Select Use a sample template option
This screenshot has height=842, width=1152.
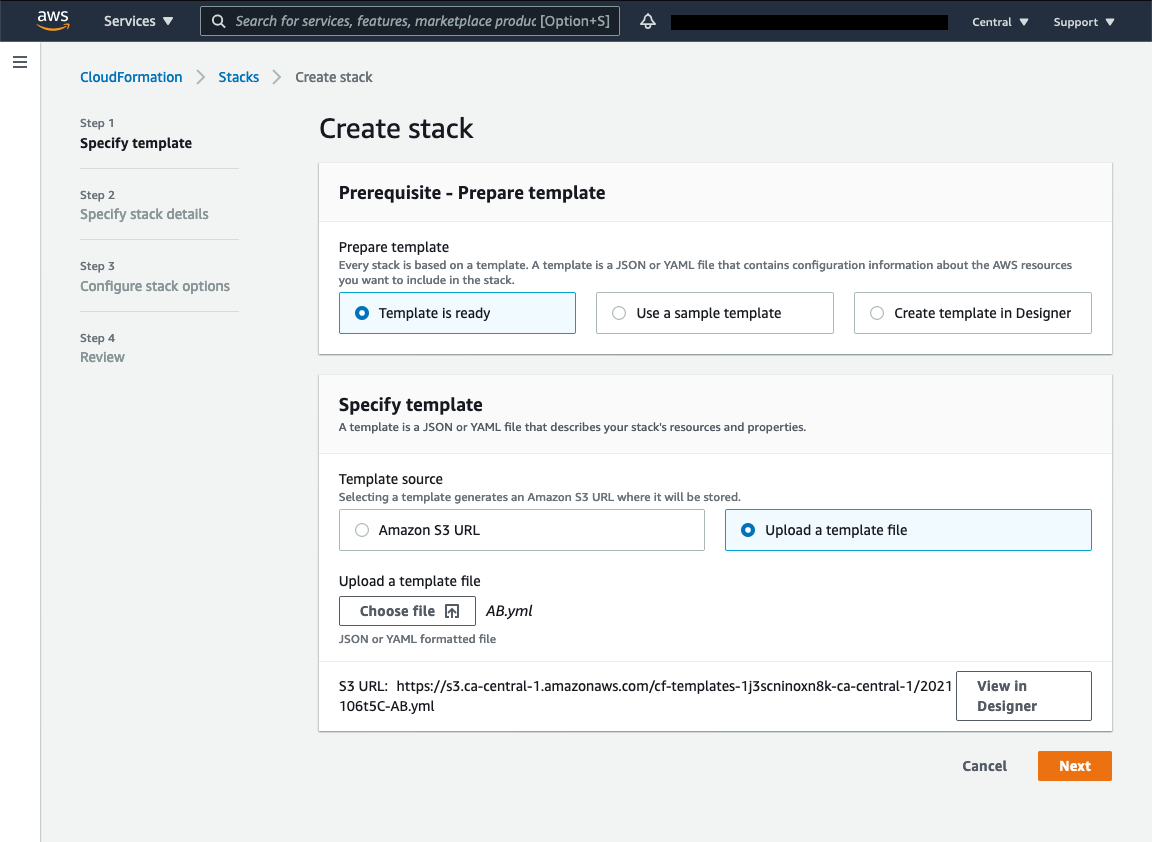pyautogui.click(x=714, y=313)
